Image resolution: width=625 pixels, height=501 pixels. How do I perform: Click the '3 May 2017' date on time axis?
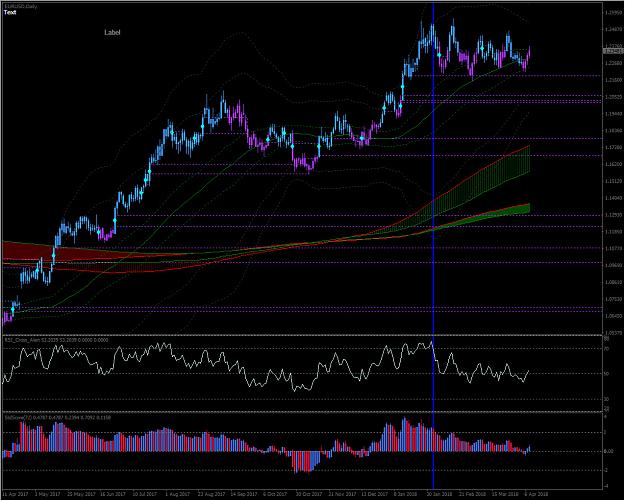coord(47,494)
